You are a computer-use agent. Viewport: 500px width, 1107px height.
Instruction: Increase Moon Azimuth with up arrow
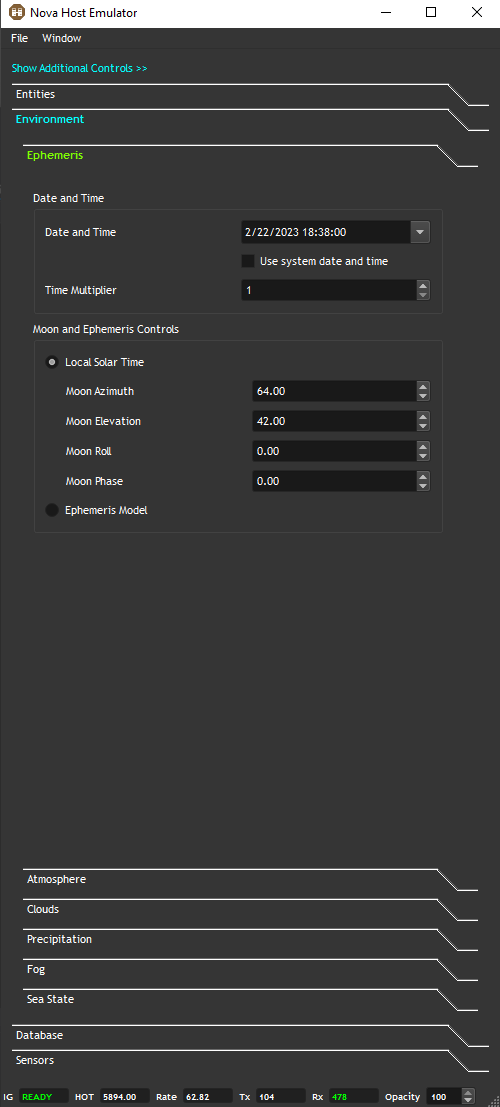coord(423,386)
